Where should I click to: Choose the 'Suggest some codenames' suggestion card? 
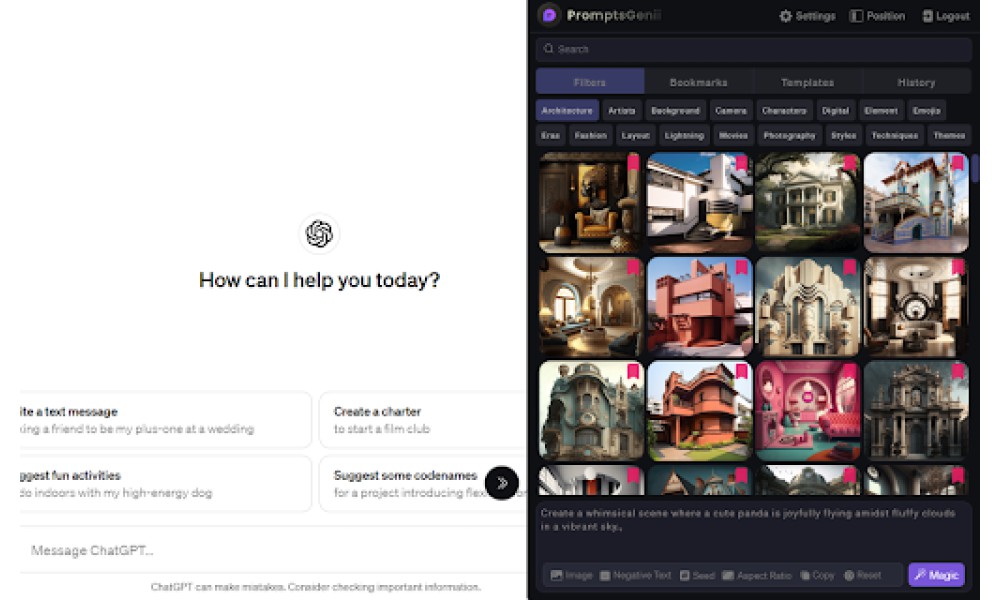[422, 483]
